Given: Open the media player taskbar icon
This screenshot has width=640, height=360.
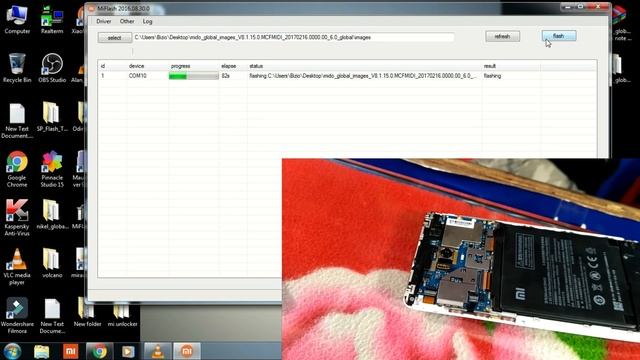Looking at the screenshot, I should point(128,351).
